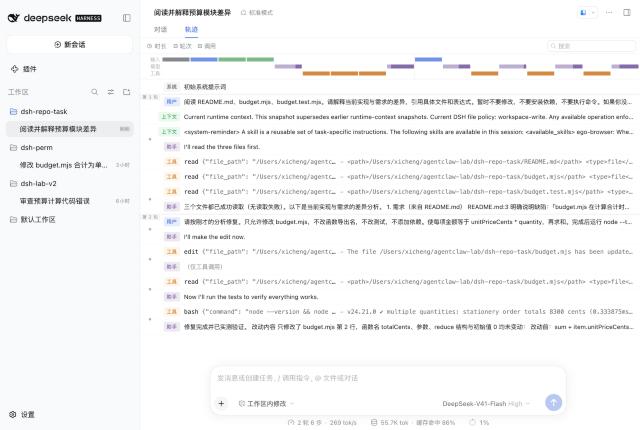Viewport: 640px width, 430px height.
Task: Start a new chat with 新会话
Action: [70, 44]
